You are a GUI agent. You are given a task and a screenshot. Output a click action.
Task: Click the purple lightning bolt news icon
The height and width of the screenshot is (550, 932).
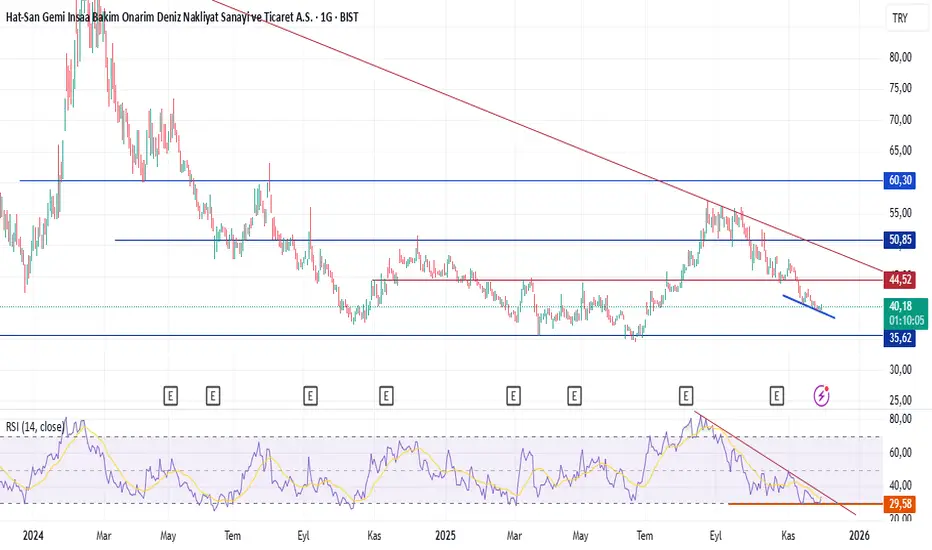(x=821, y=395)
